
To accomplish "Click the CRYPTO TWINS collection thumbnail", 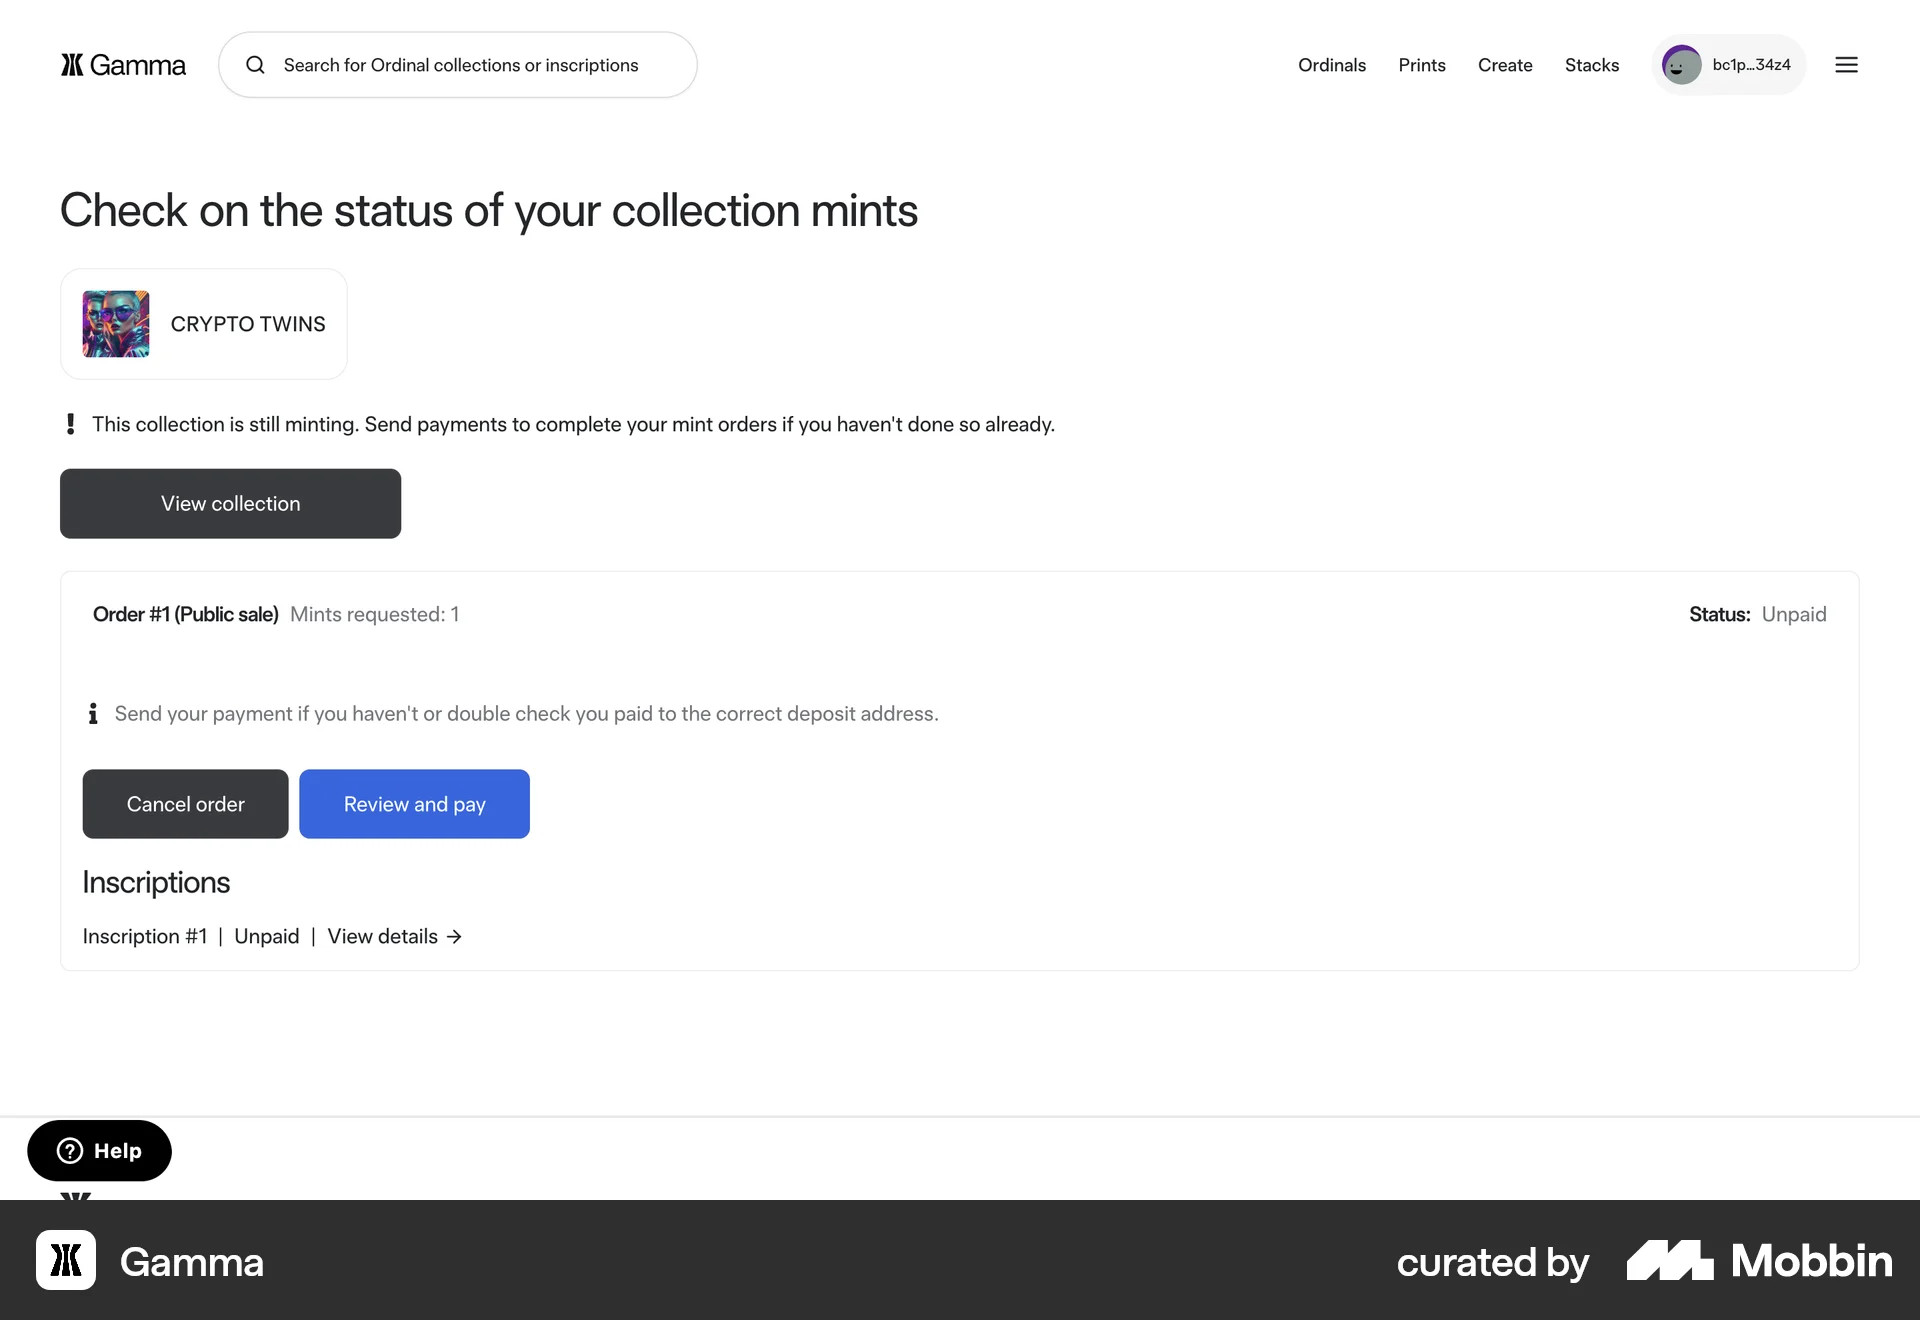I will click(116, 324).
